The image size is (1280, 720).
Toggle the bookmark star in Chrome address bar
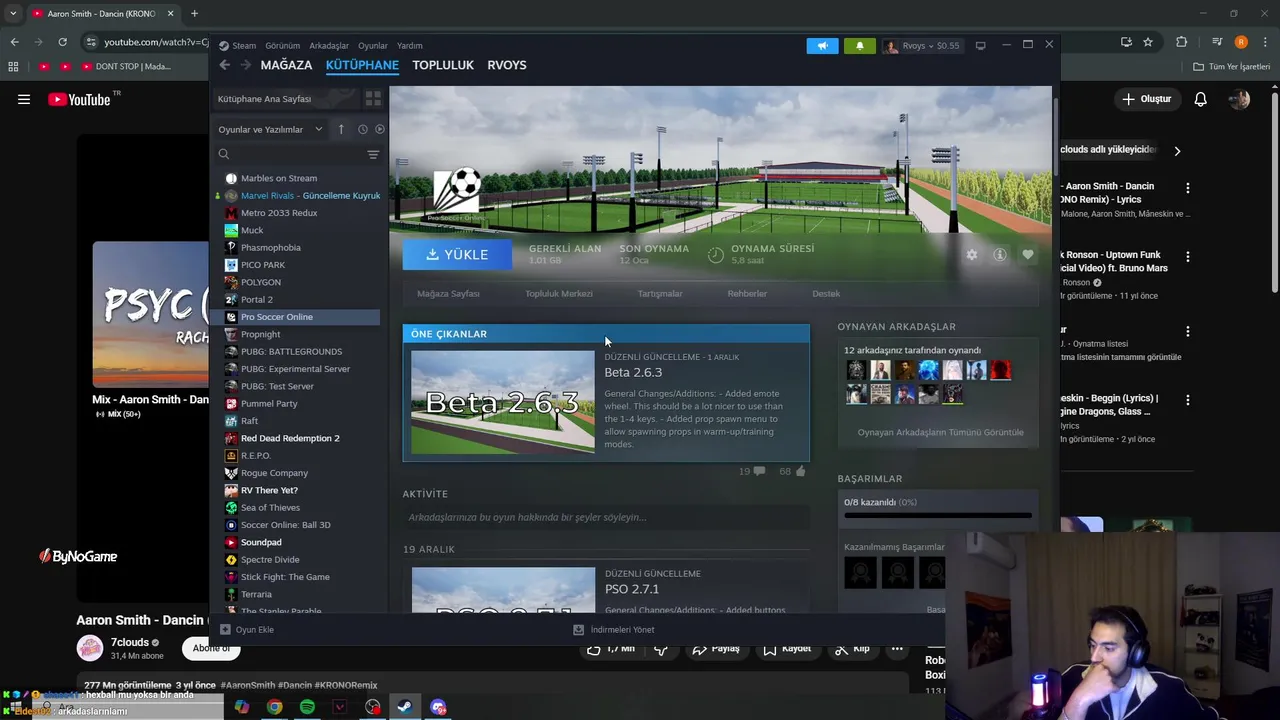pos(1148,42)
